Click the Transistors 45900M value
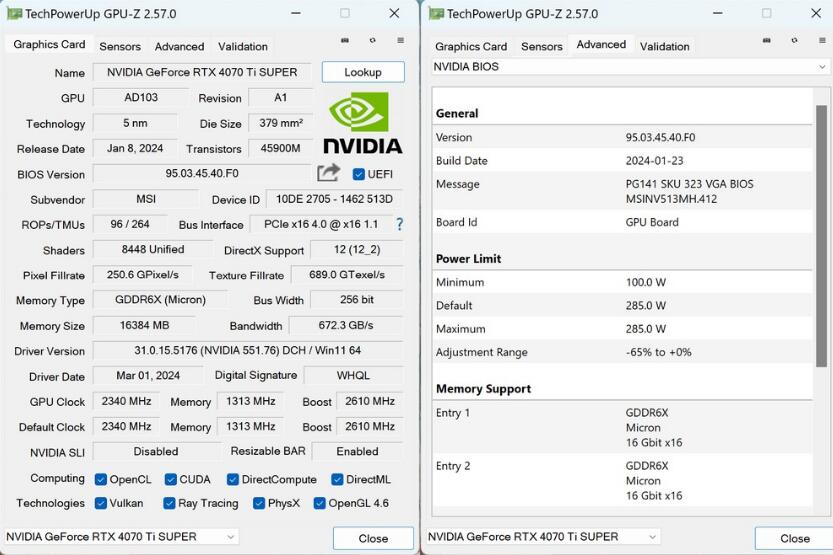 tap(280, 148)
